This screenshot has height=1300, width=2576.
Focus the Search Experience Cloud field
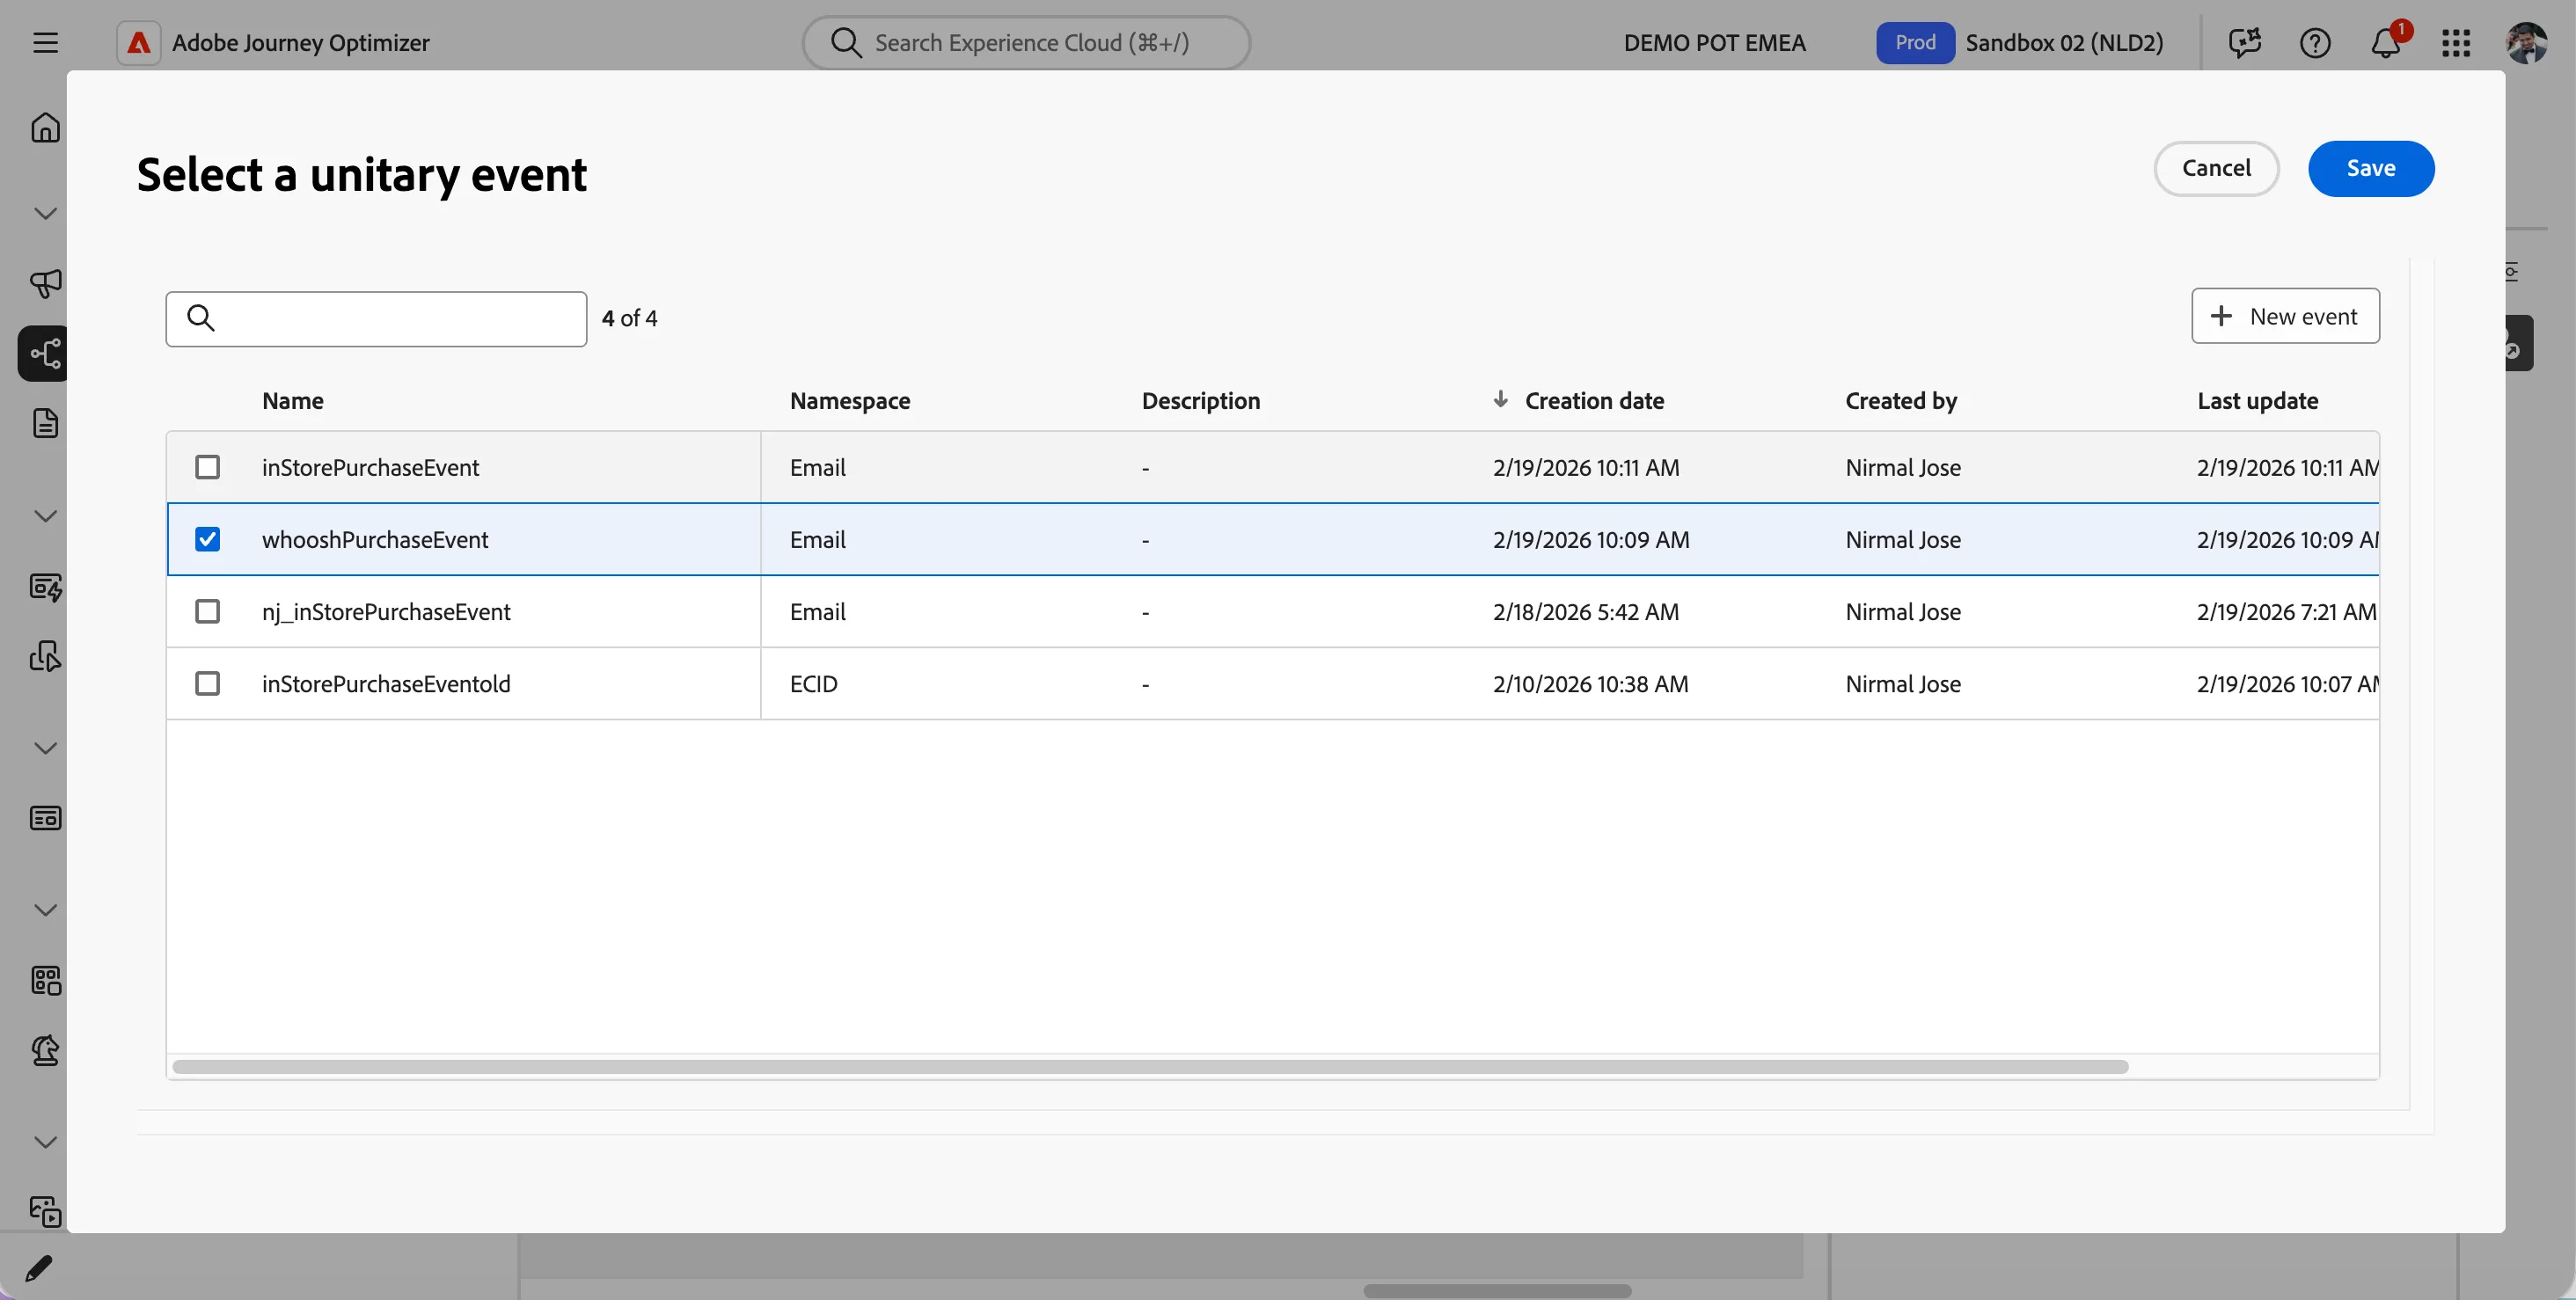pos(1026,43)
